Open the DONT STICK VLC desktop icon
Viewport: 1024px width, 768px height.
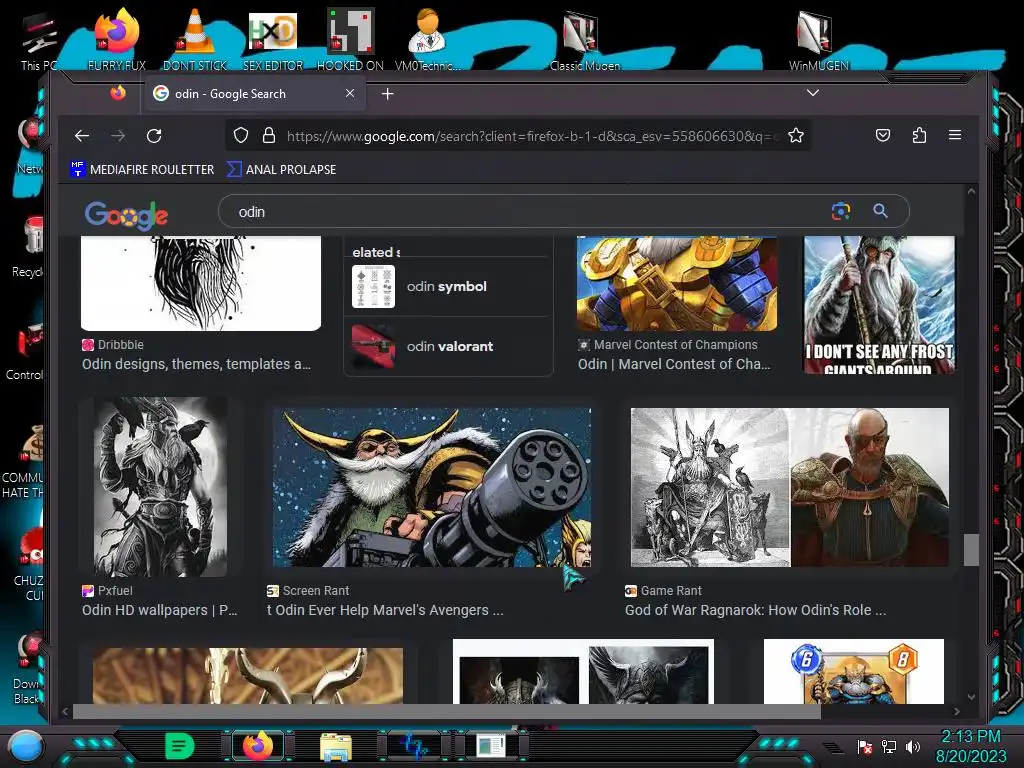(x=195, y=39)
